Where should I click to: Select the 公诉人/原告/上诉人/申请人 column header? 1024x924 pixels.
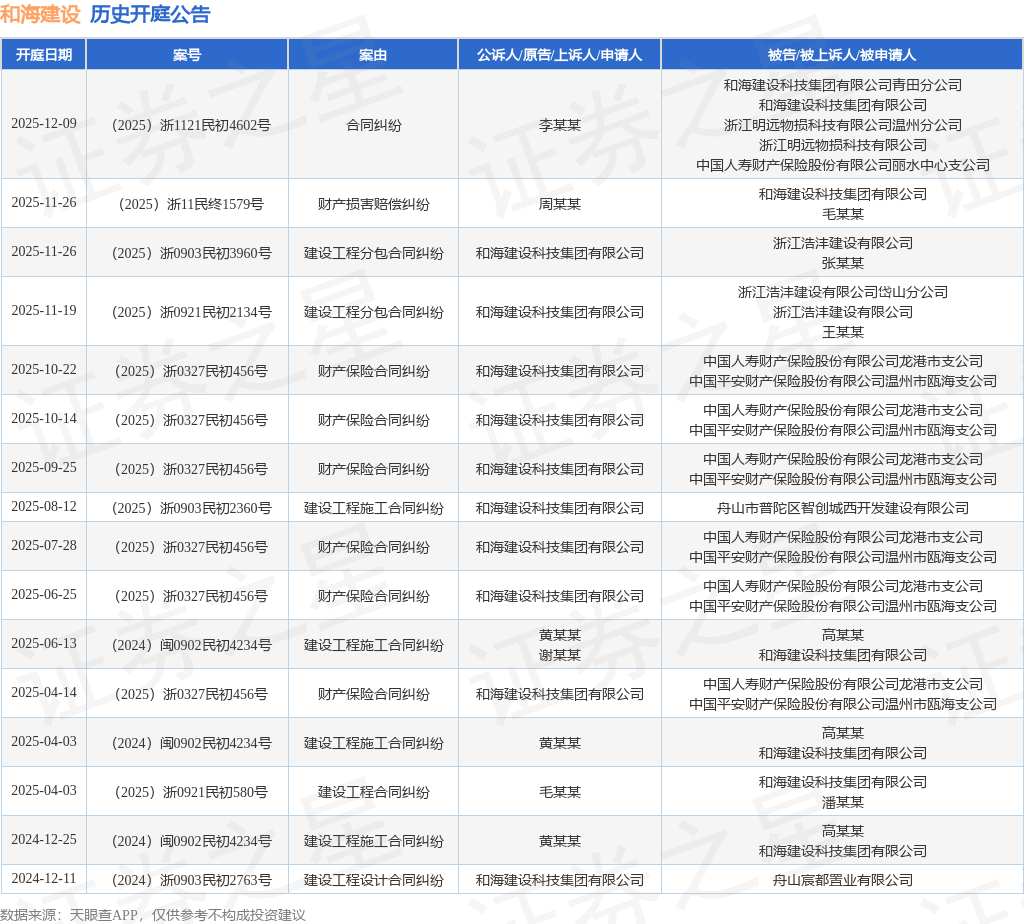tap(560, 55)
